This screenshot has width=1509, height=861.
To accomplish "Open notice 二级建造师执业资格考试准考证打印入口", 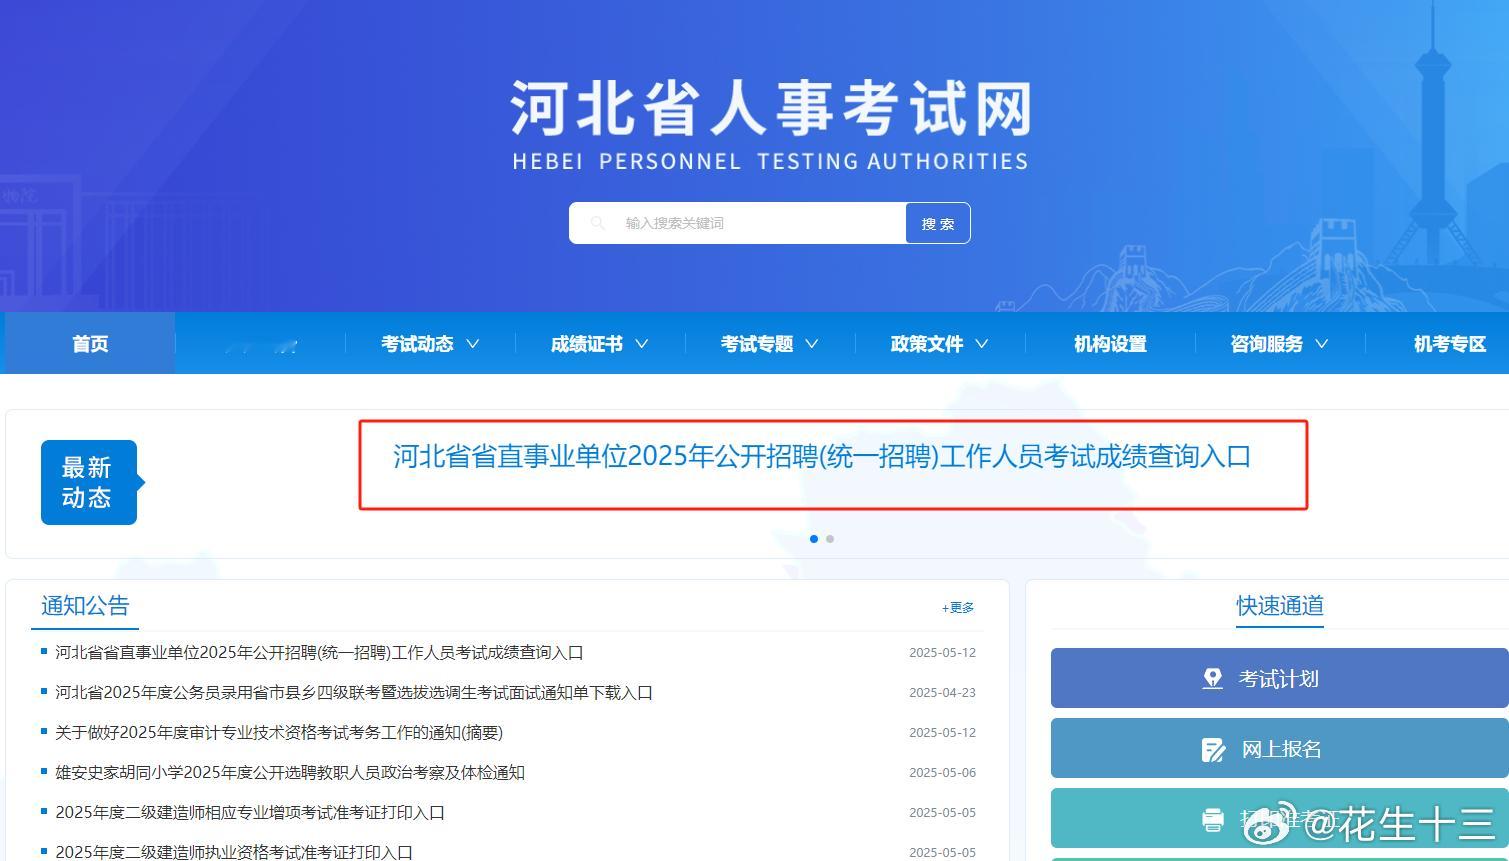I will point(234,852).
